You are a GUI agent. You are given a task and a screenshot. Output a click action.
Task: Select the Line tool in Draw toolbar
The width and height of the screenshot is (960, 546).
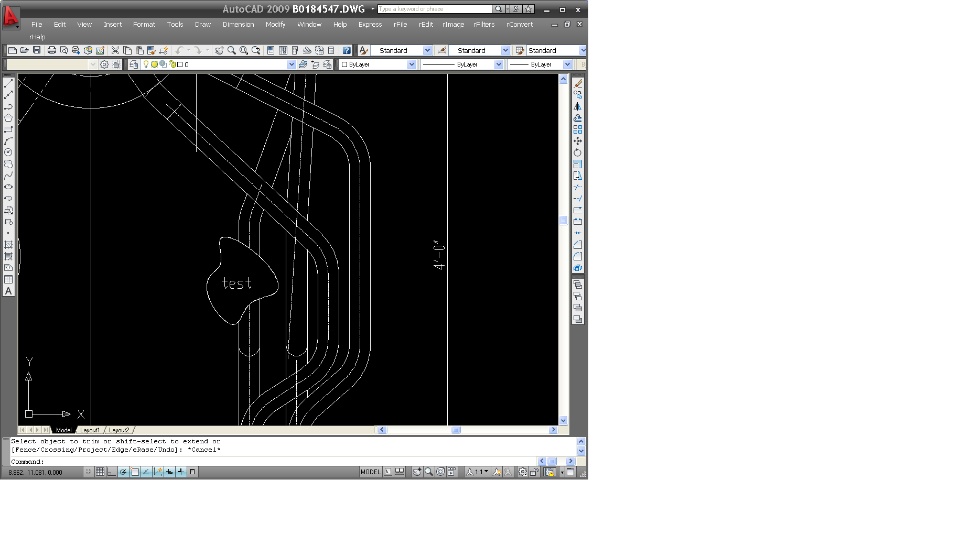[x=9, y=82]
